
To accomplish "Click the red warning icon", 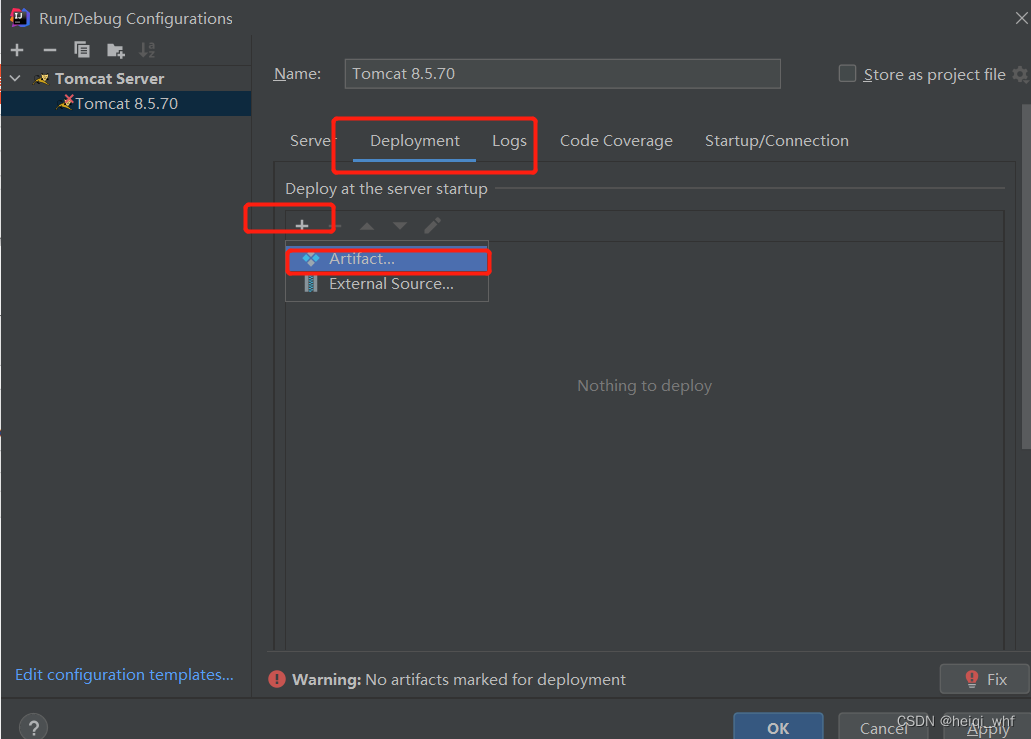I will [x=277, y=679].
